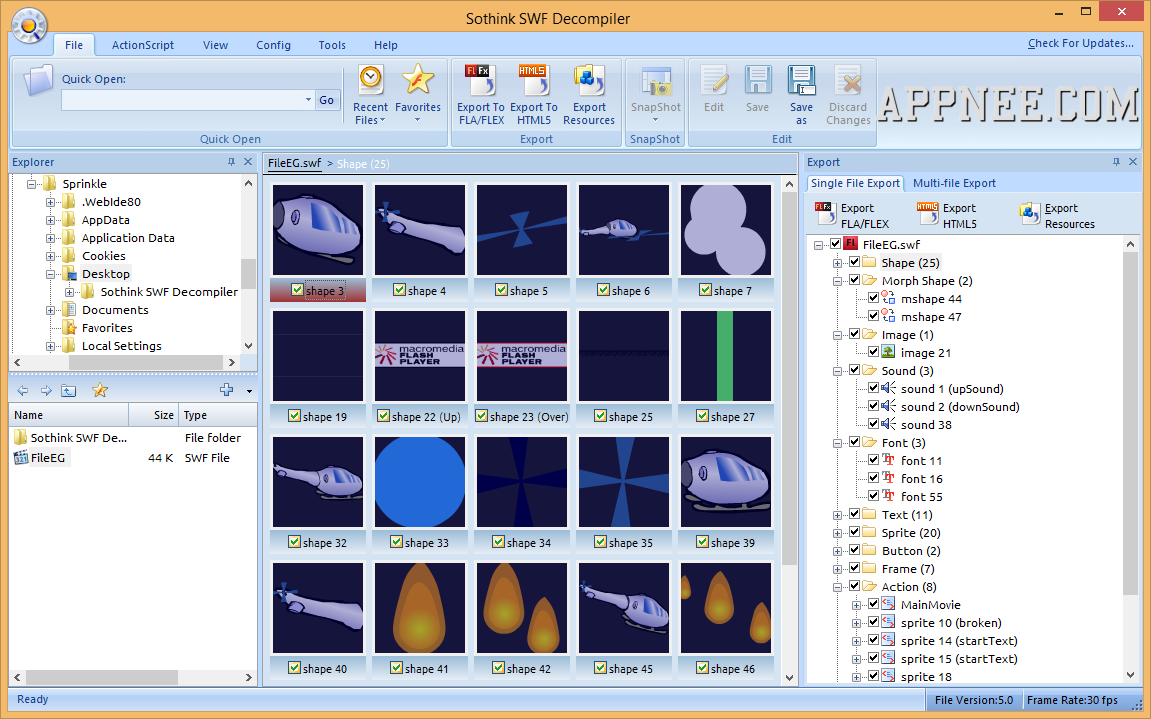The width and height of the screenshot is (1151, 719).
Task: Click the Quick Open folder icon
Action: point(38,81)
